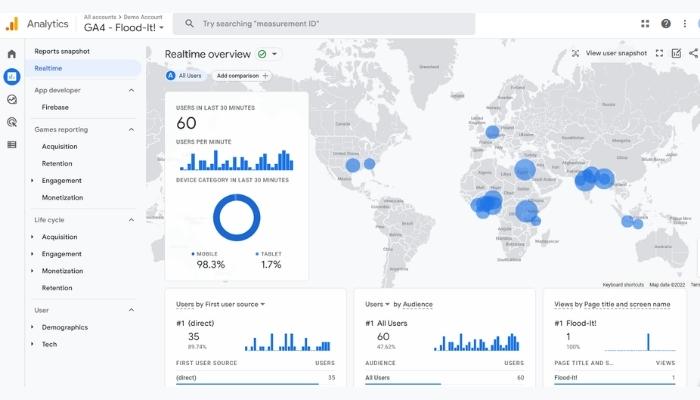Click the All Users 'A' badge
The width and height of the screenshot is (700, 400).
171,75
